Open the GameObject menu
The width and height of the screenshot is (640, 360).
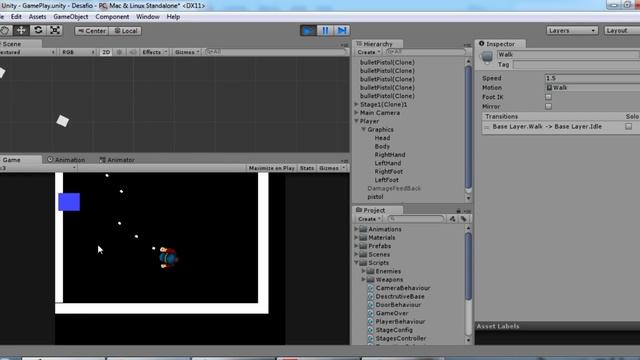(71, 17)
